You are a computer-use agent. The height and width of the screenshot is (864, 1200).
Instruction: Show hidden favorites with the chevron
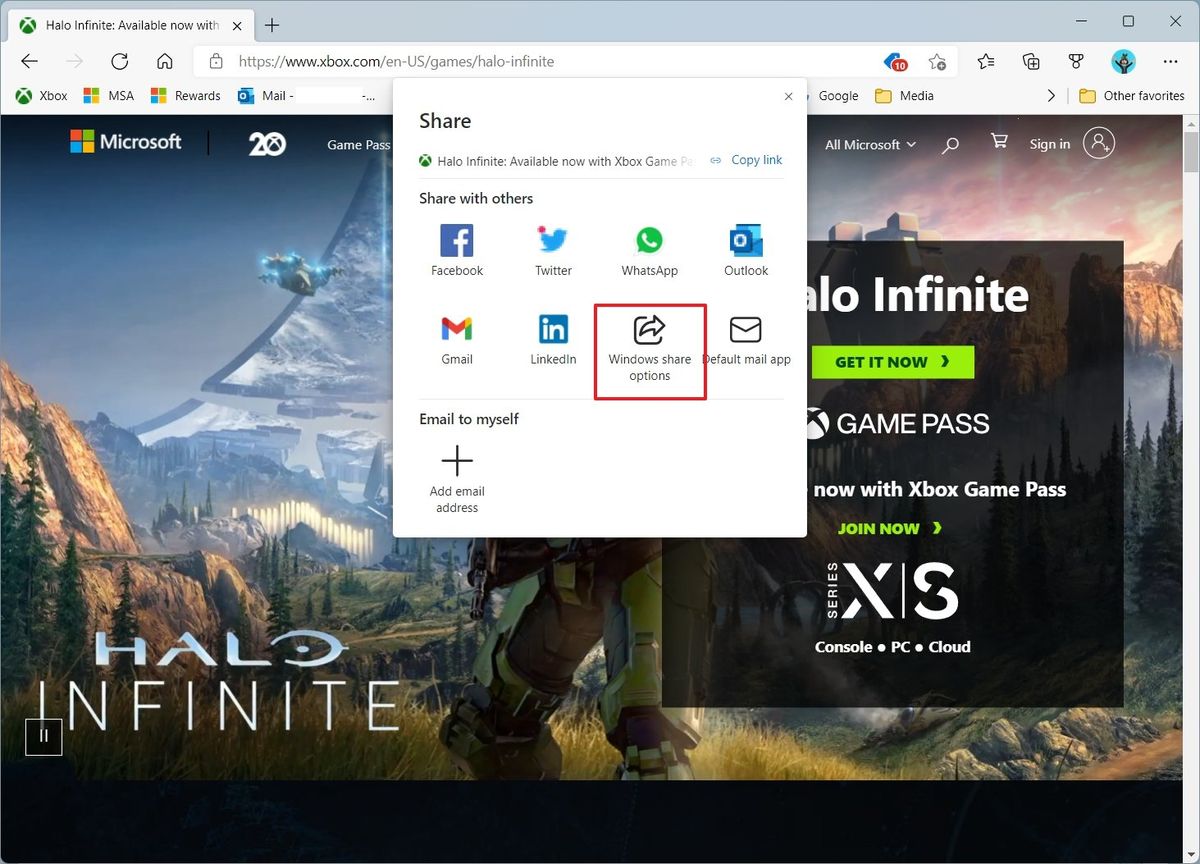pos(1051,95)
